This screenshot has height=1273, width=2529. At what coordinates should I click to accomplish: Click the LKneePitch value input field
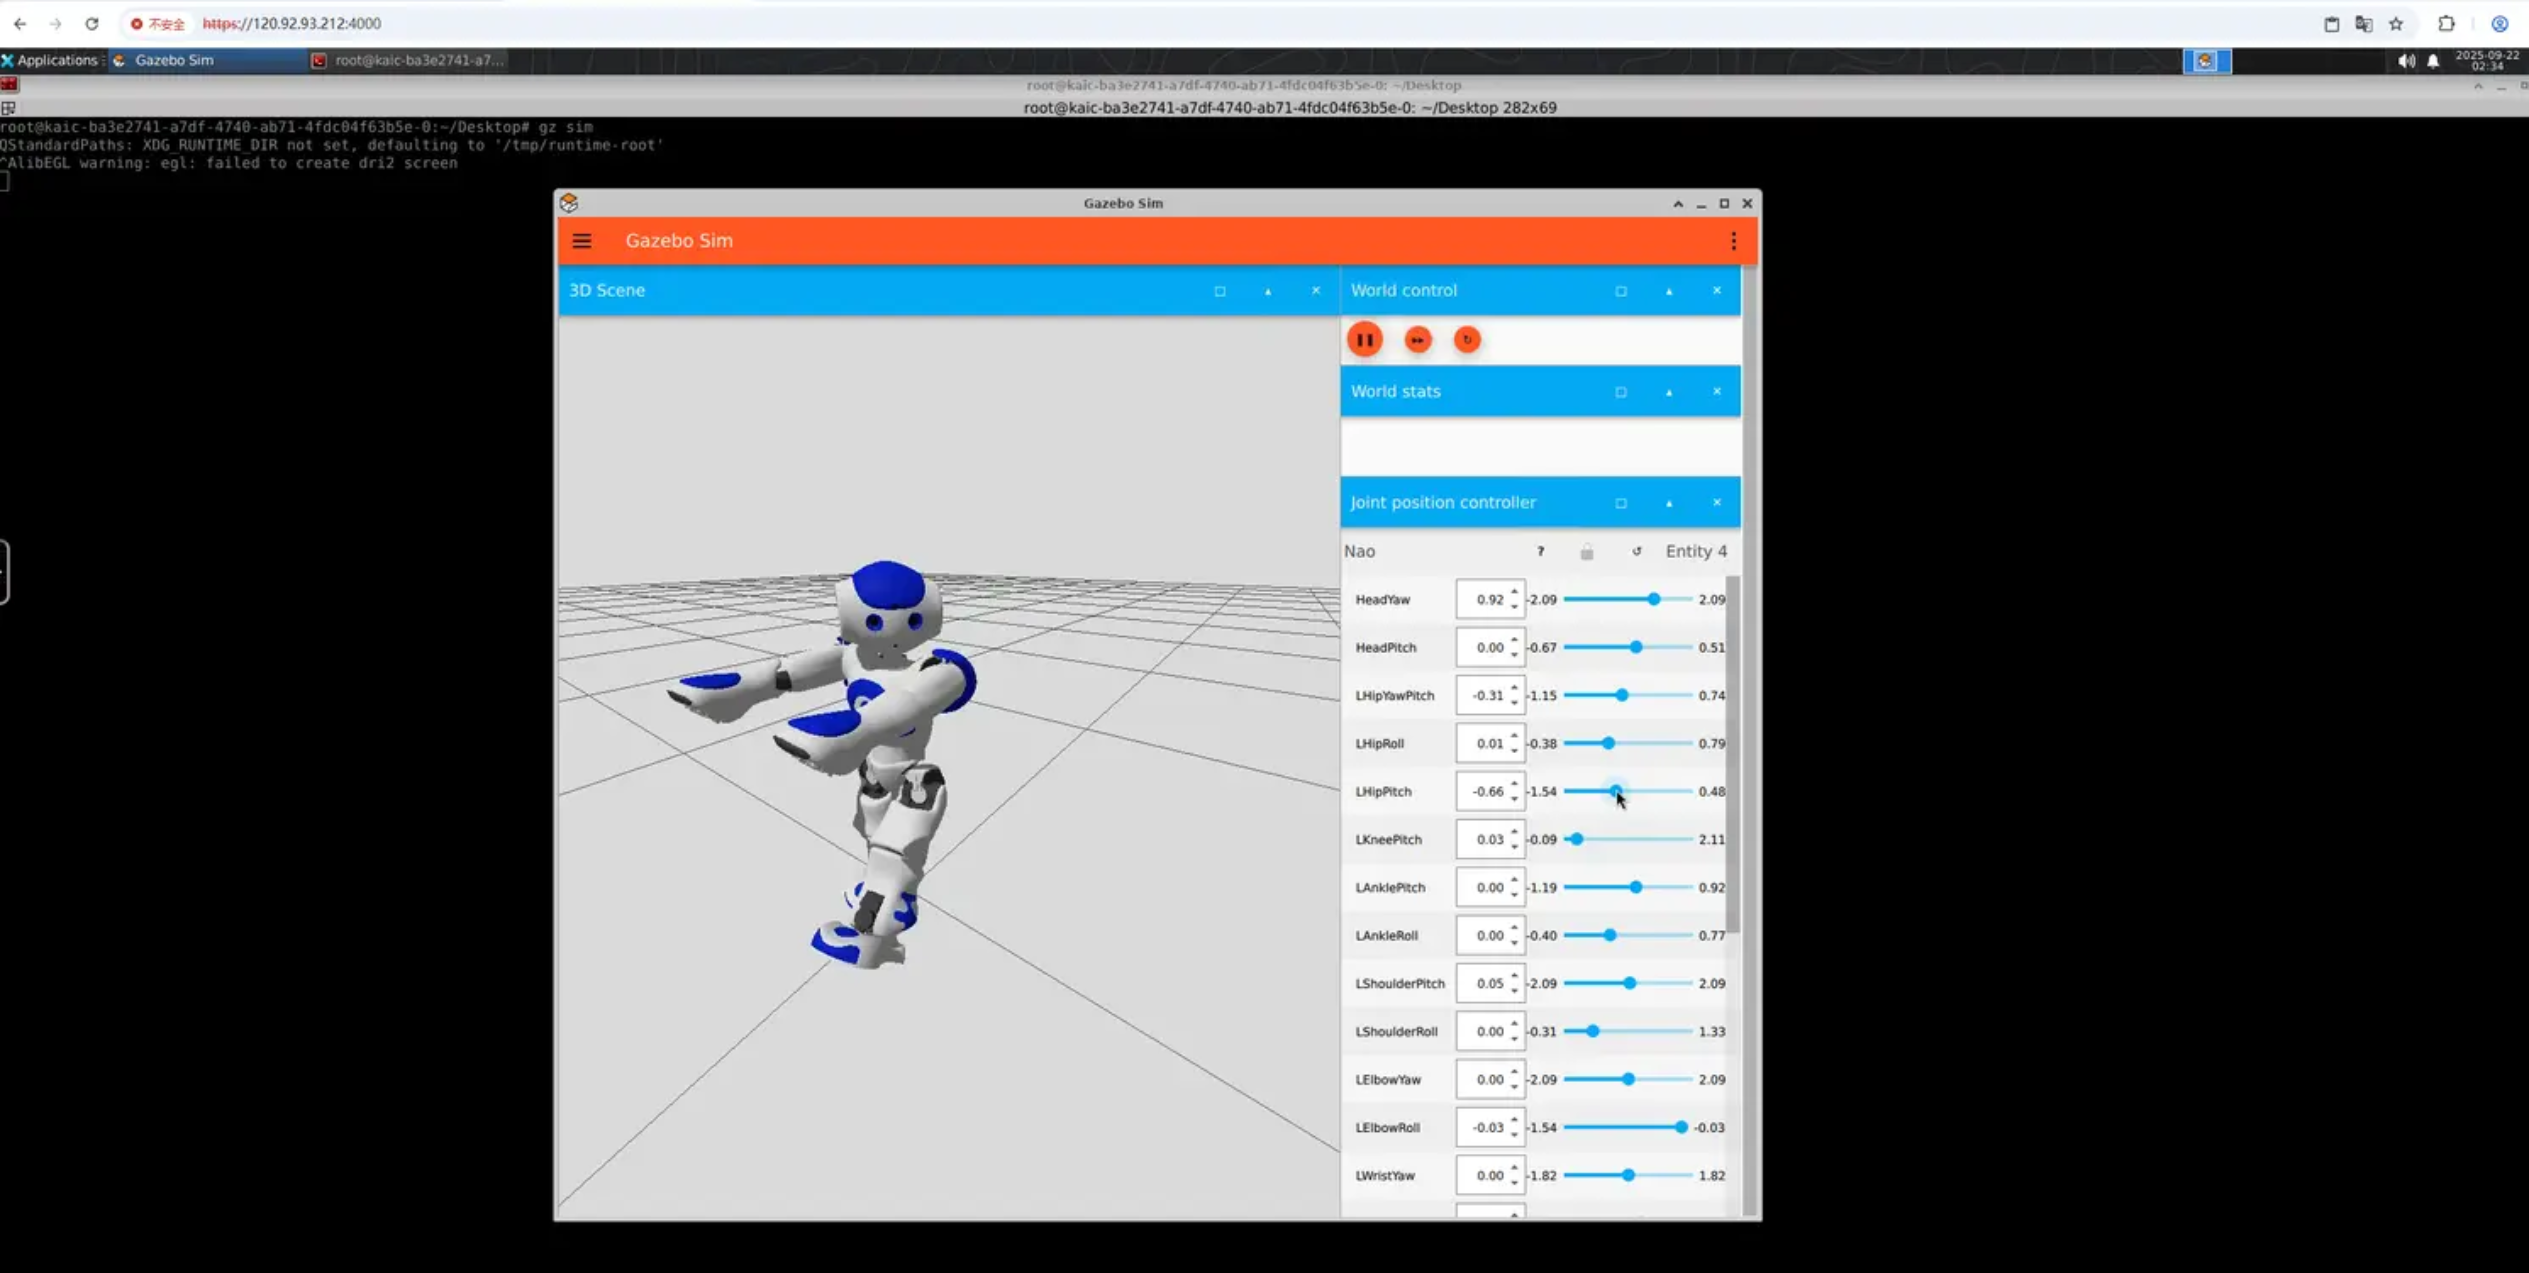(1482, 839)
